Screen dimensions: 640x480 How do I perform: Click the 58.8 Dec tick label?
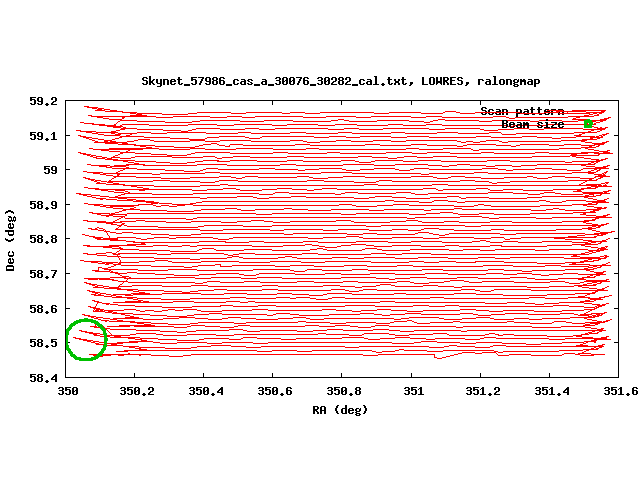pyautogui.click(x=43, y=239)
